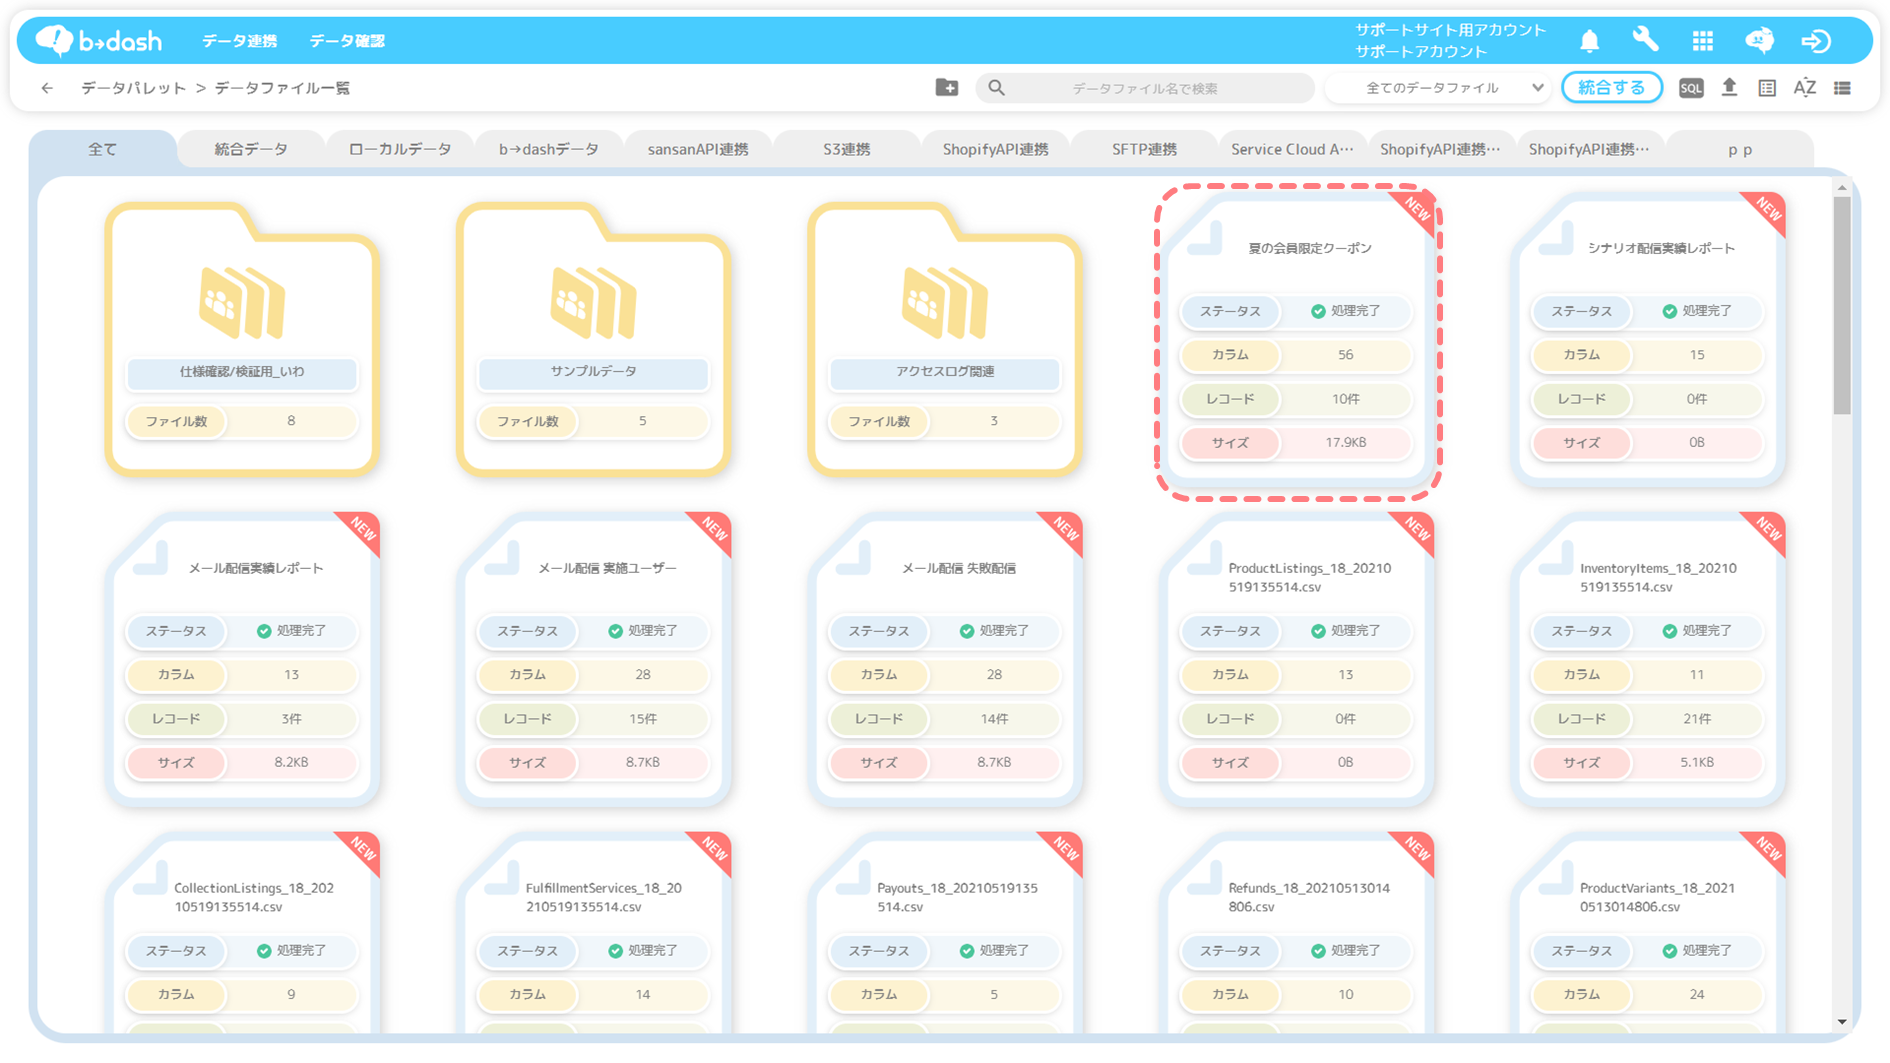Click the 統合する button
The height and width of the screenshot is (1063, 1890).
[x=1611, y=88]
